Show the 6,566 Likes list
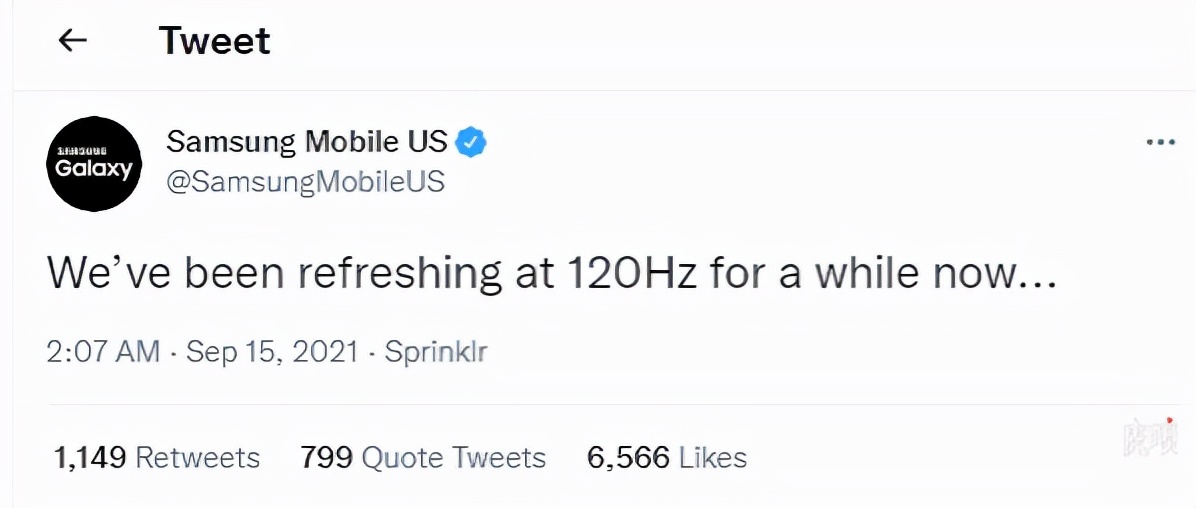The height and width of the screenshot is (508, 1196). 667,458
